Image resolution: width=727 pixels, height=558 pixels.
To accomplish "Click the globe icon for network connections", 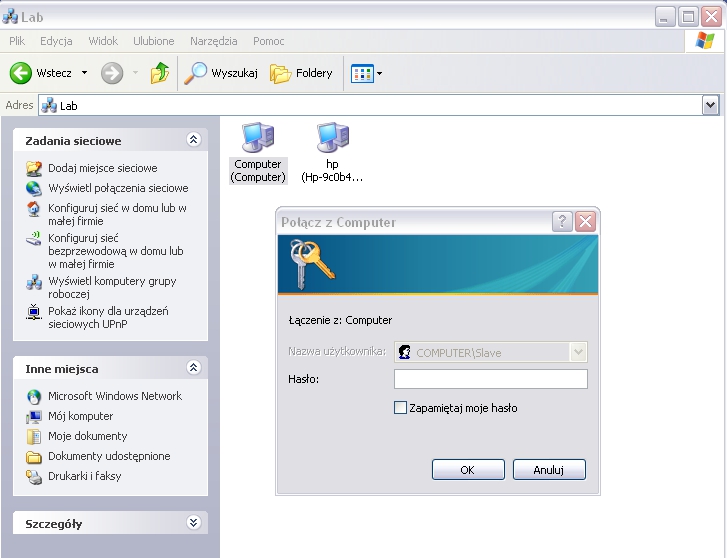I will 34,188.
